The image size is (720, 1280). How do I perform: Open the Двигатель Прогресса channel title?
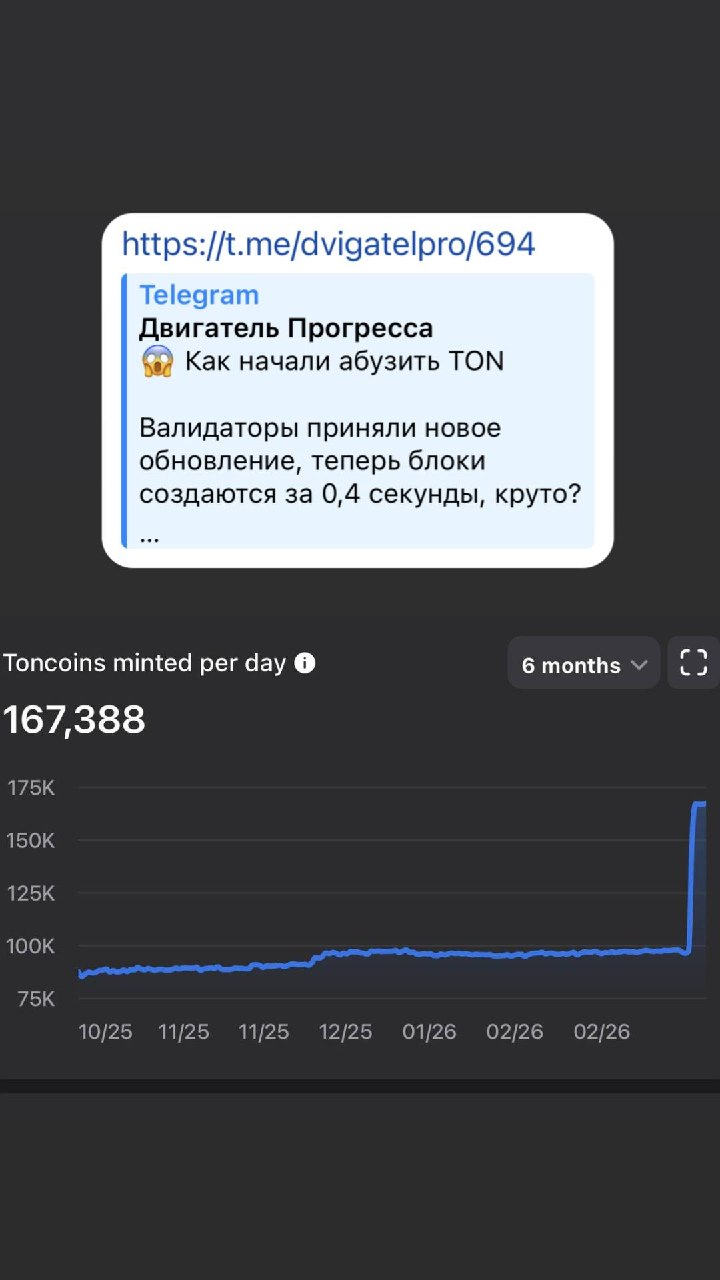point(286,328)
